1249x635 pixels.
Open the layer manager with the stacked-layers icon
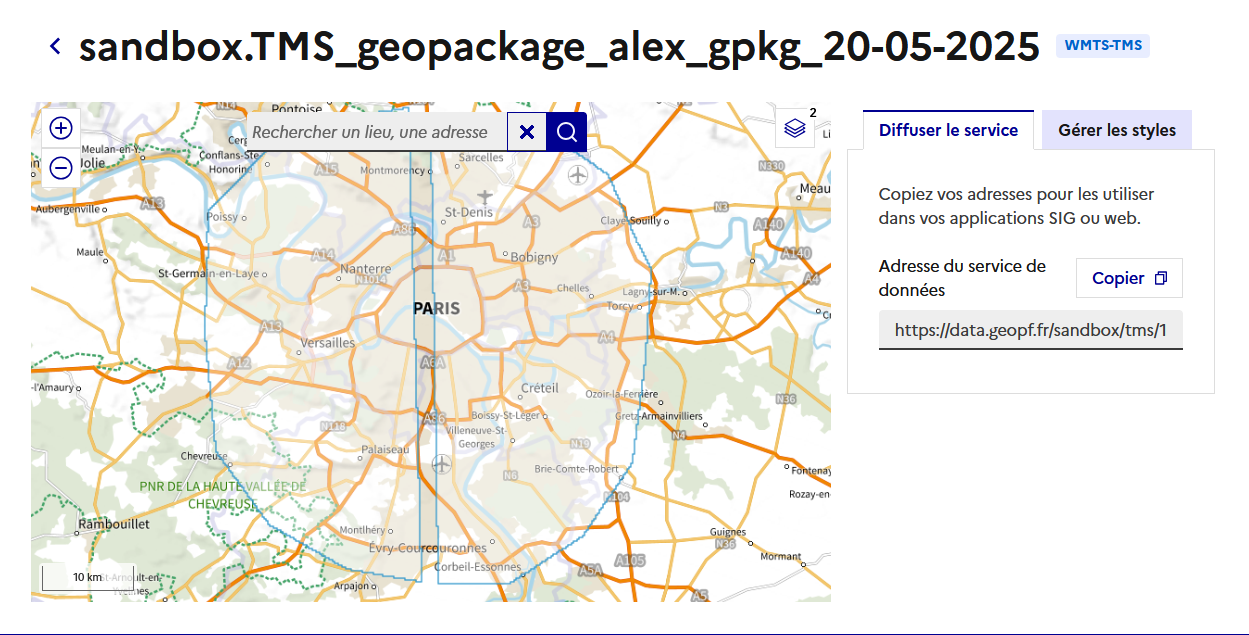(x=793, y=128)
